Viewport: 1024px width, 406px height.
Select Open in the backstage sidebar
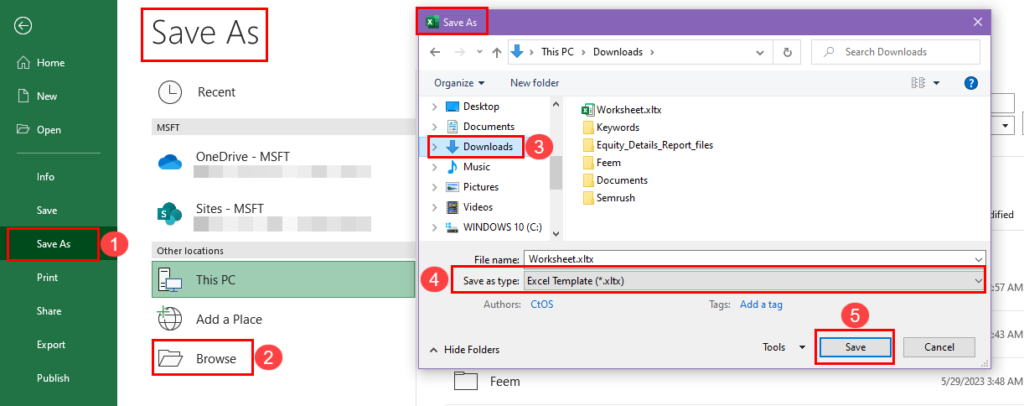[x=40, y=129]
